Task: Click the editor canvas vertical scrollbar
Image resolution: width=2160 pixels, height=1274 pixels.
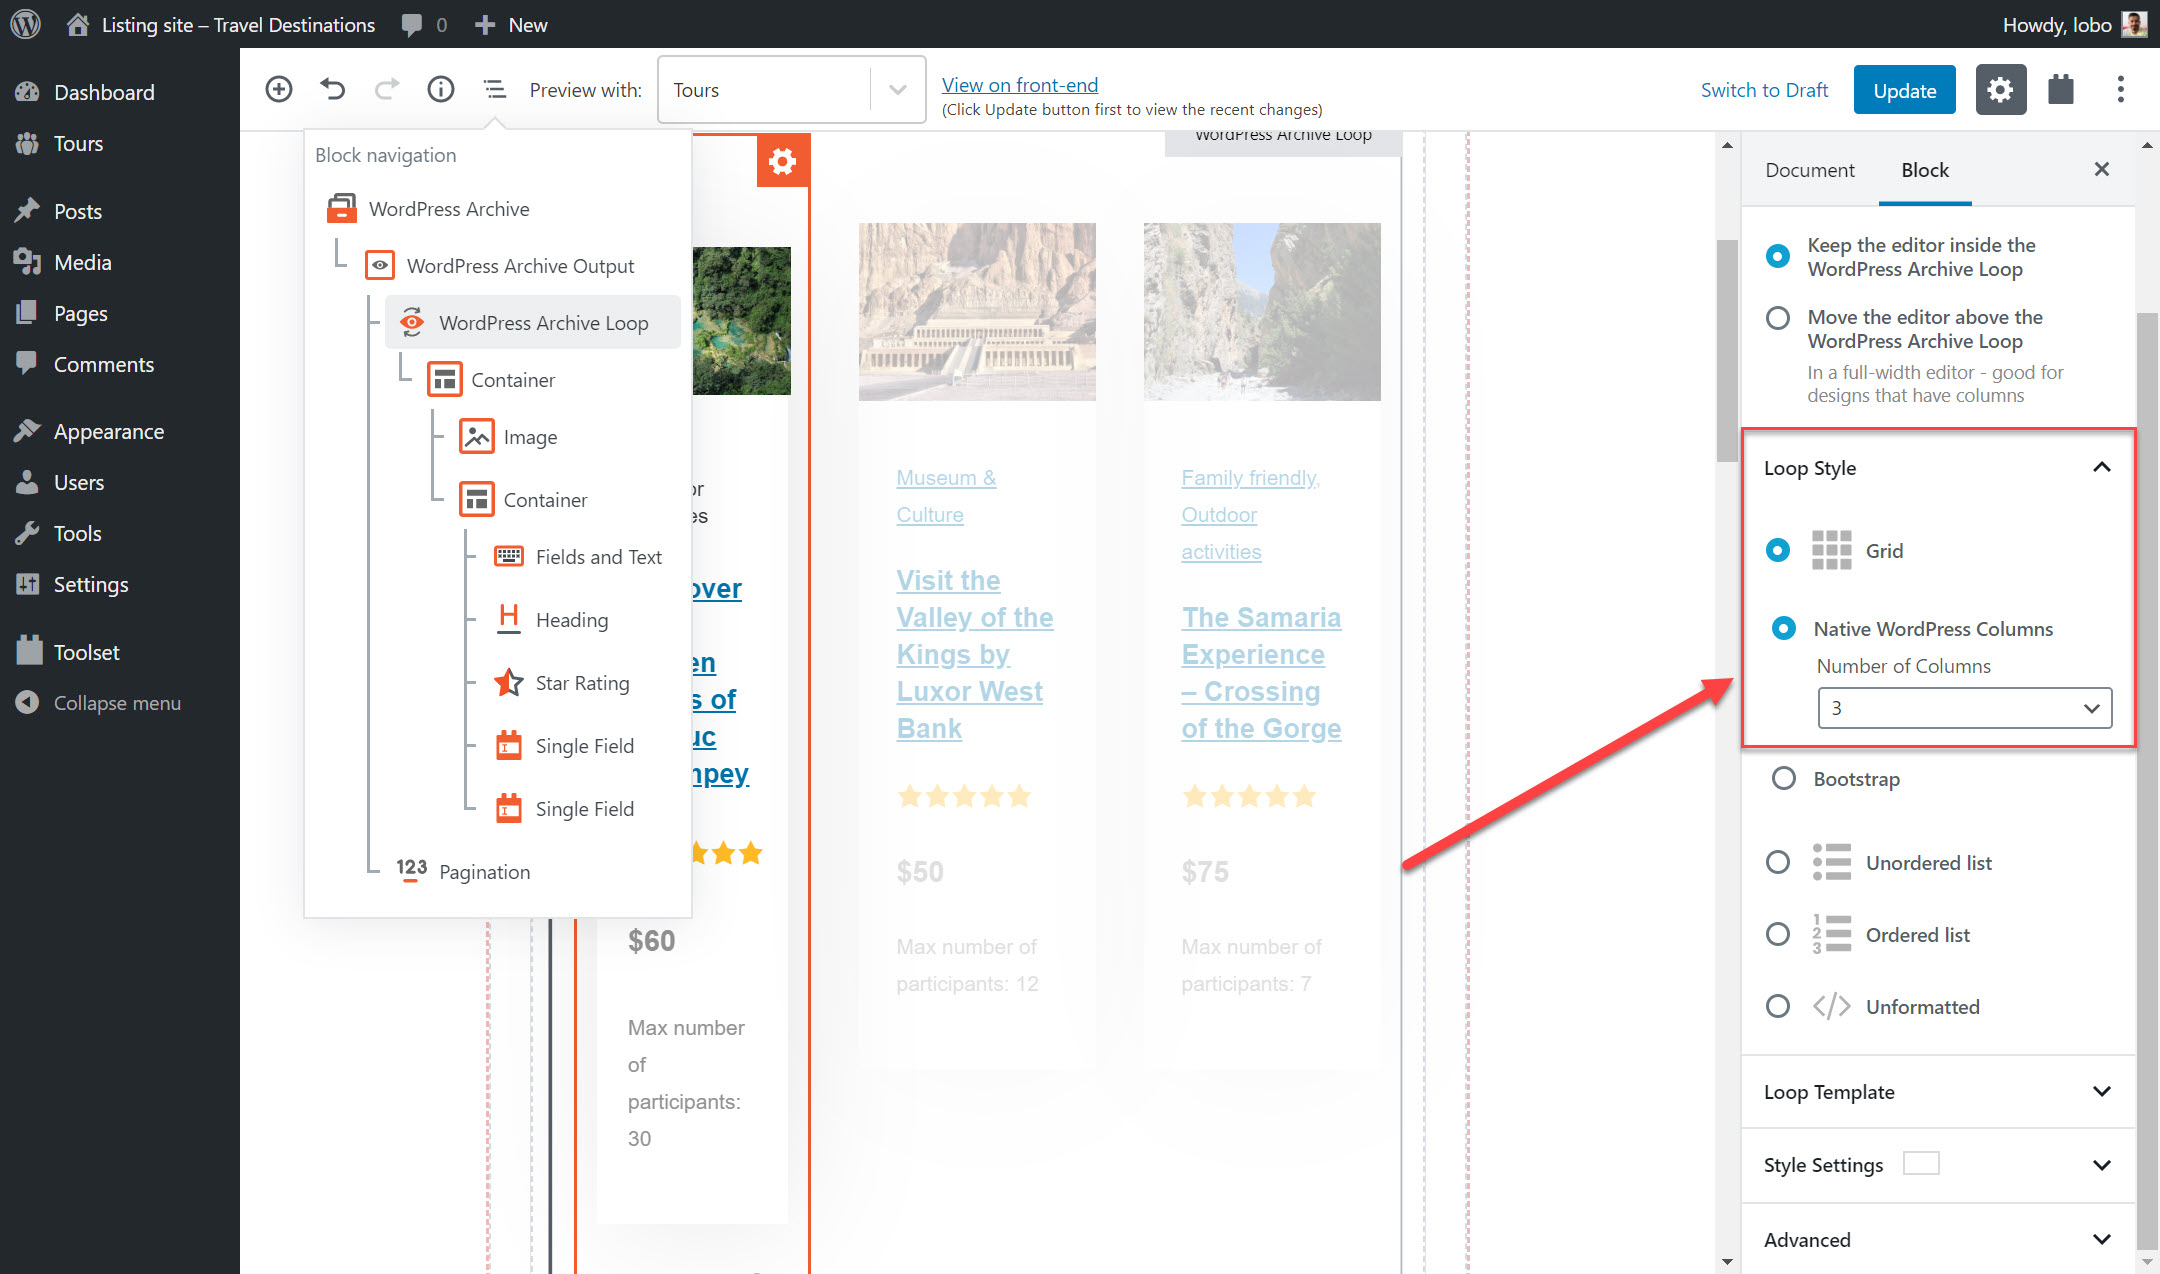Action: (1727, 350)
